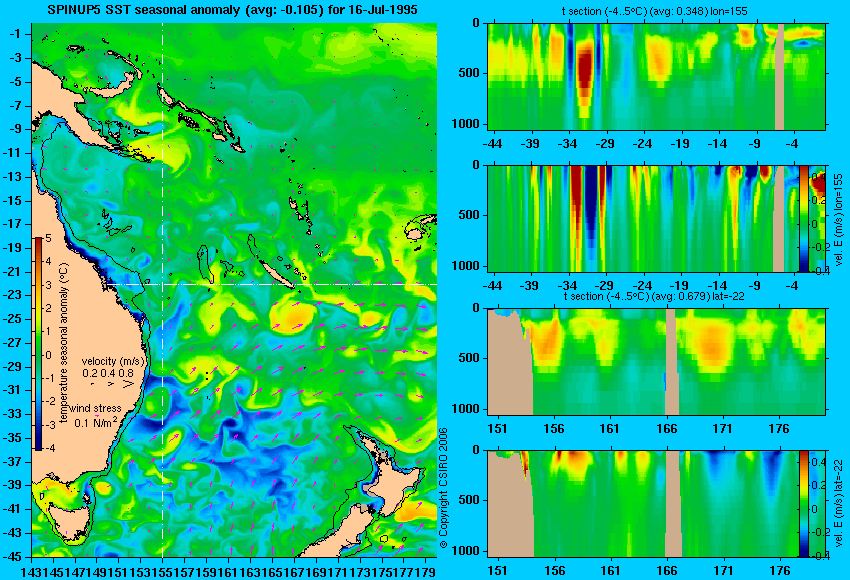850x580 pixels.
Task: Click '171' under the lat=-22 velocity section
Action: tap(723, 571)
